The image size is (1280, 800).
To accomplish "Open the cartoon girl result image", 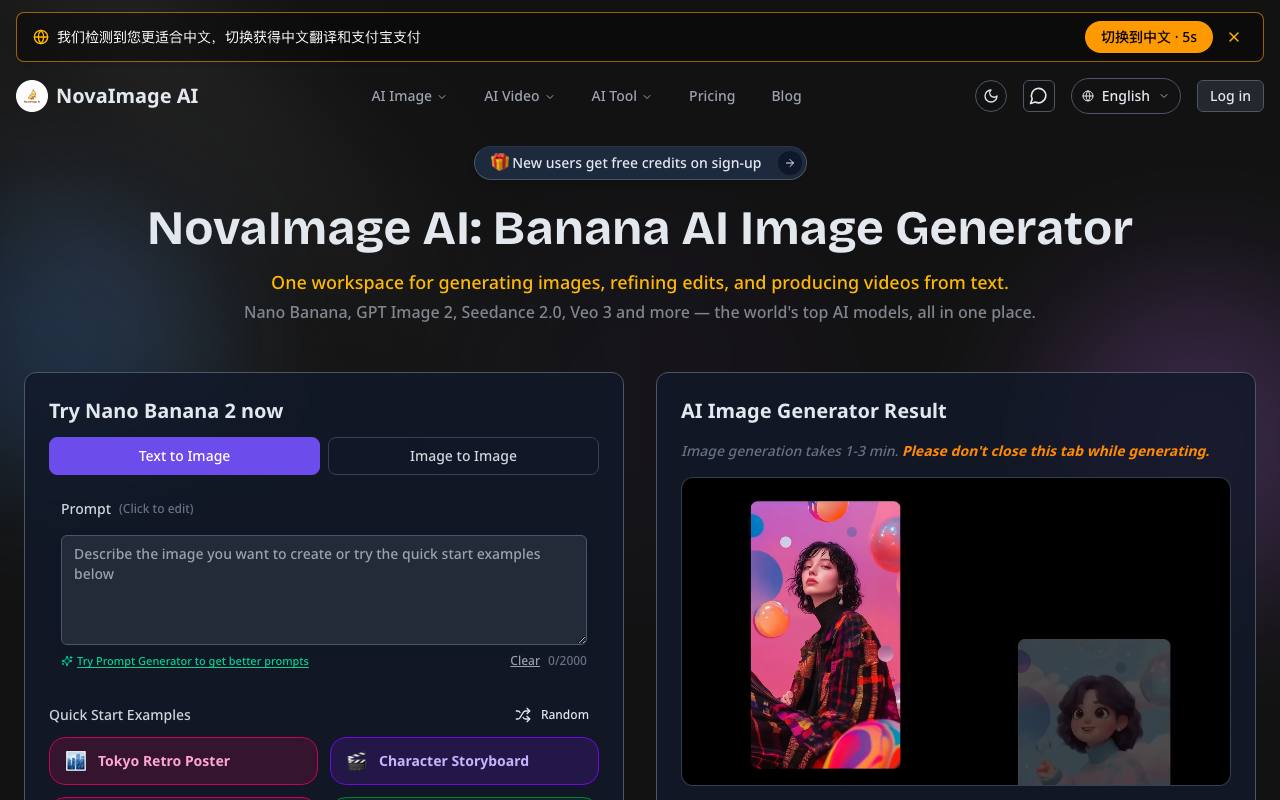I will (1094, 712).
